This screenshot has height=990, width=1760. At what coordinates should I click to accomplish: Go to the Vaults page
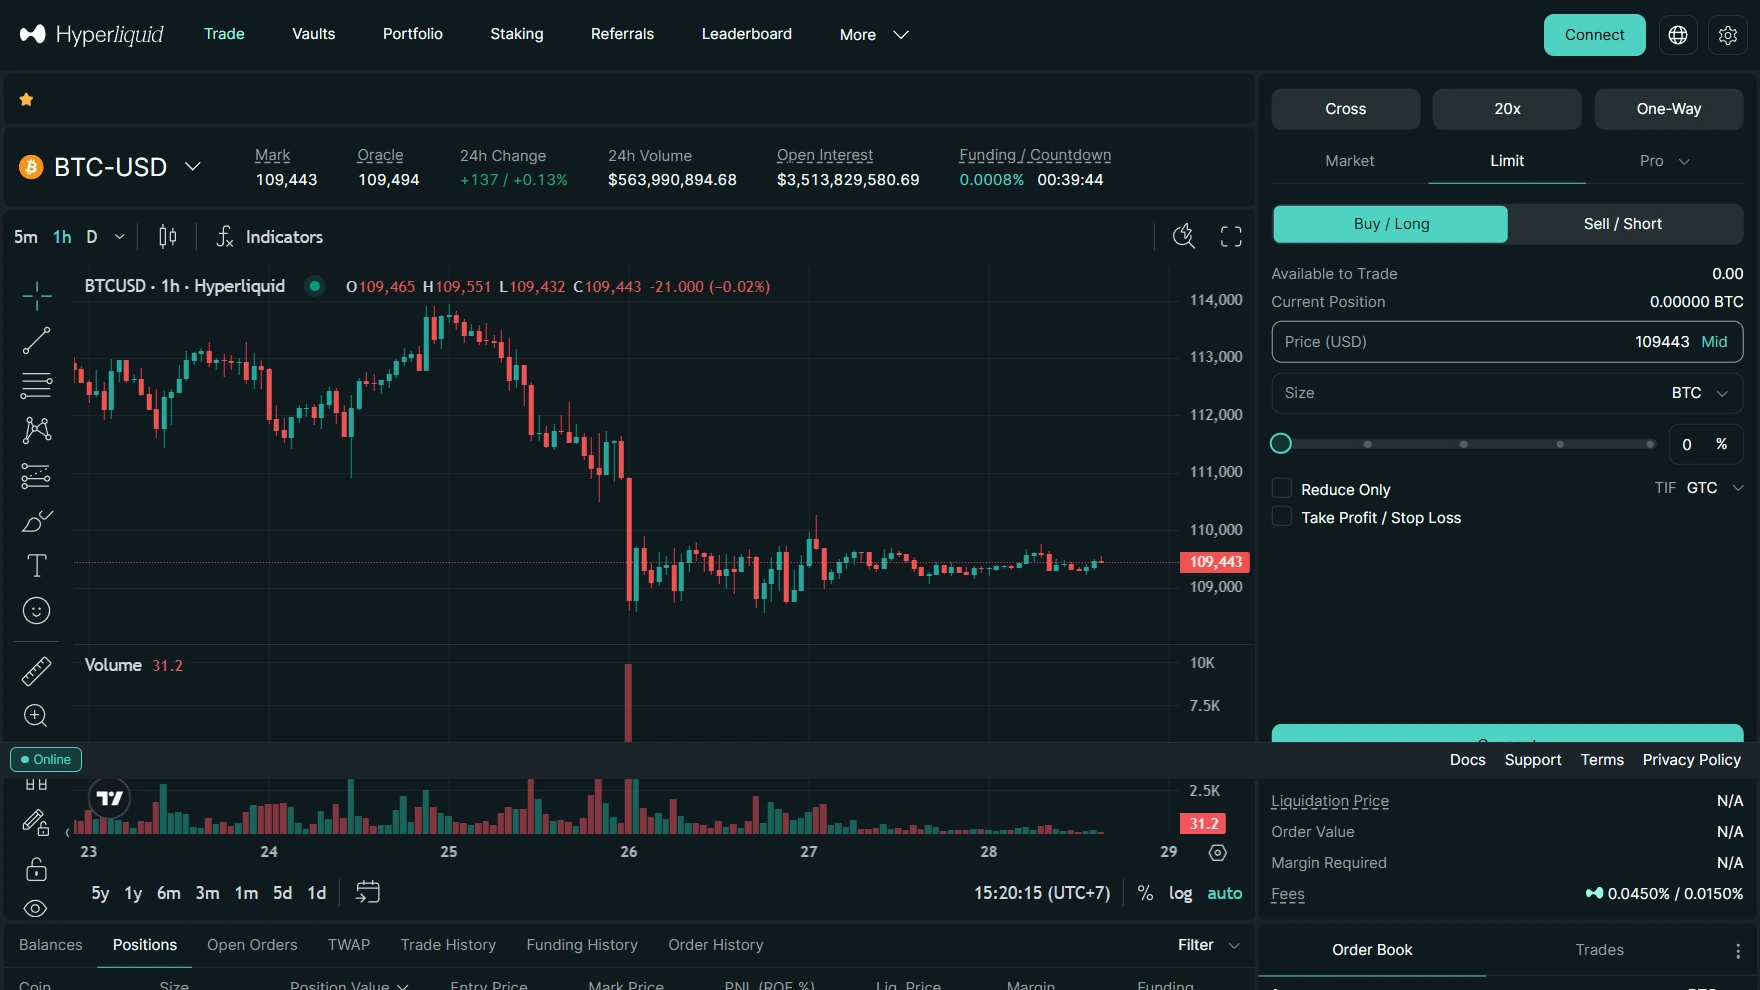click(x=313, y=34)
